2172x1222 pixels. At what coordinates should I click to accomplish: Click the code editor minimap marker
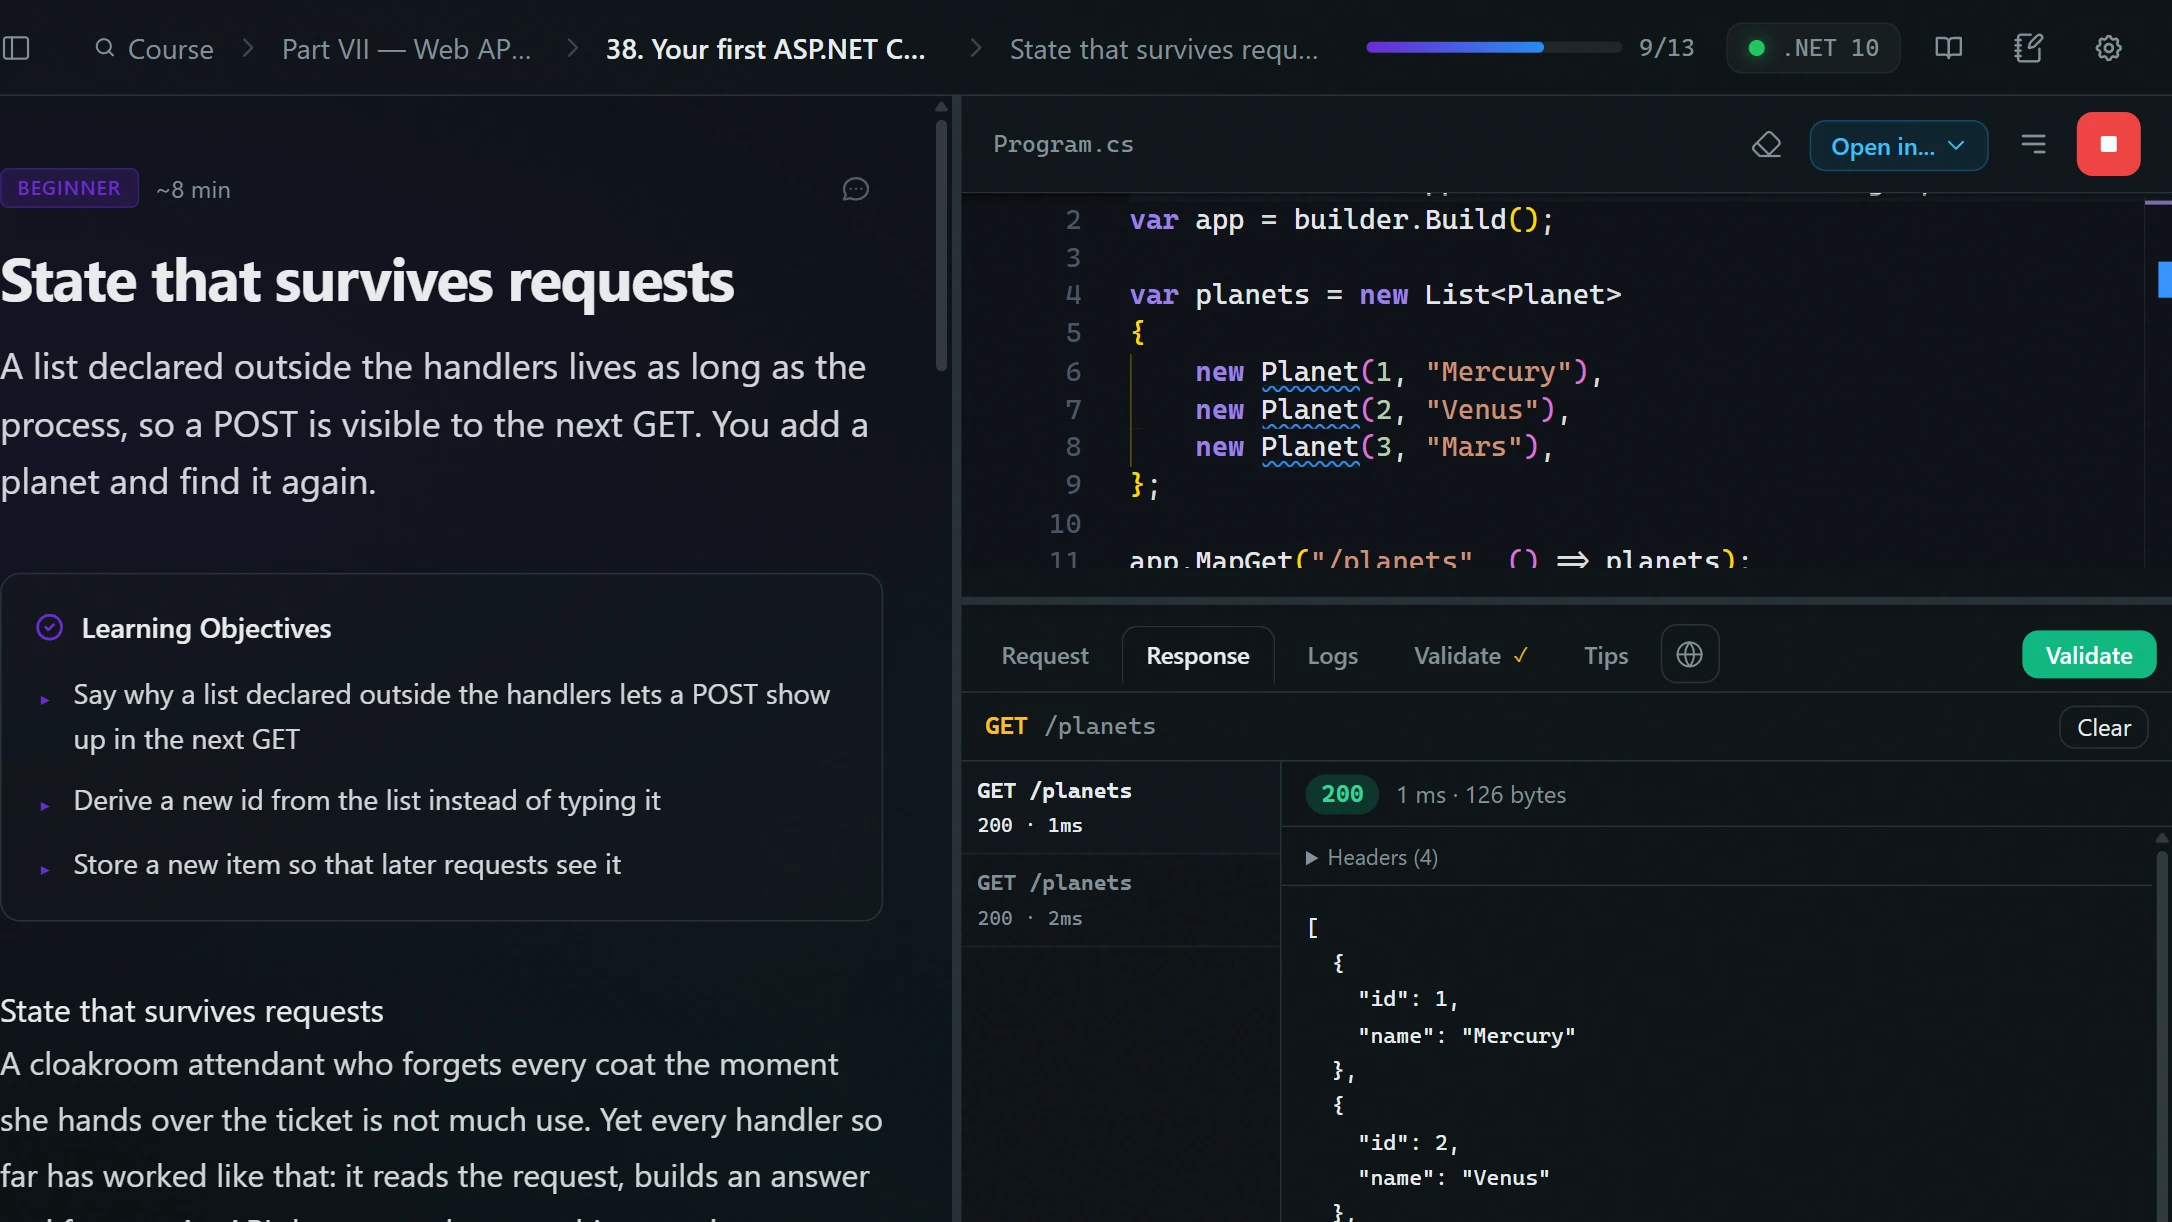[2164, 279]
